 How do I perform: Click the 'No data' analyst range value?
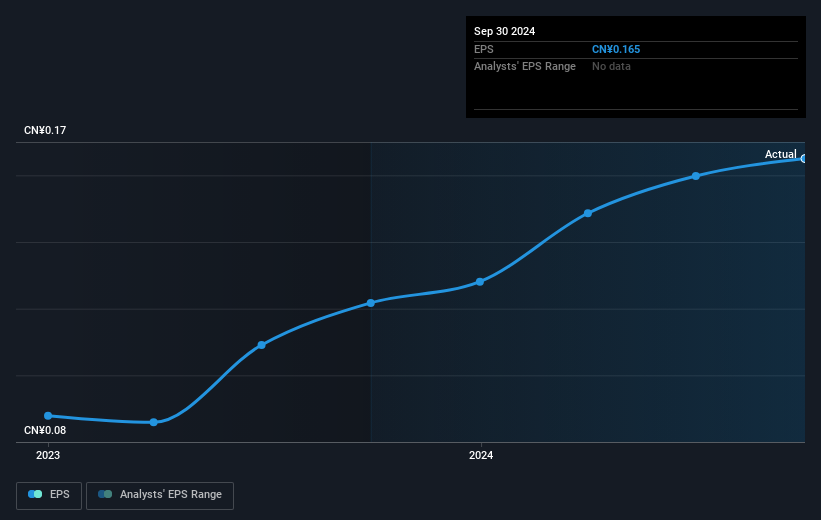[x=611, y=67]
